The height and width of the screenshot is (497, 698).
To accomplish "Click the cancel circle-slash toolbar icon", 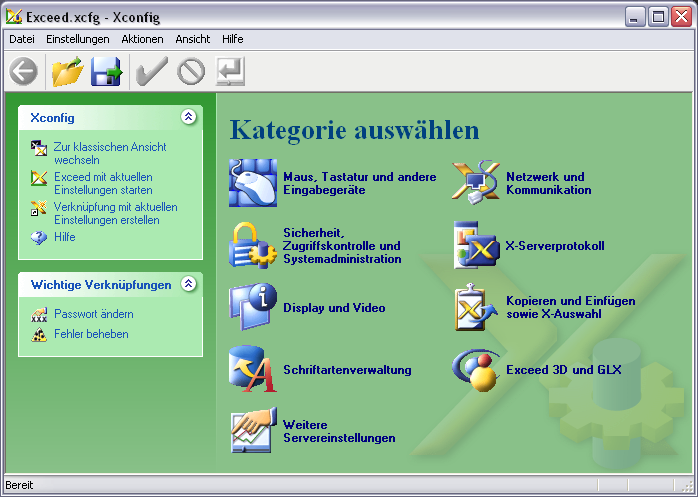I will [191, 71].
